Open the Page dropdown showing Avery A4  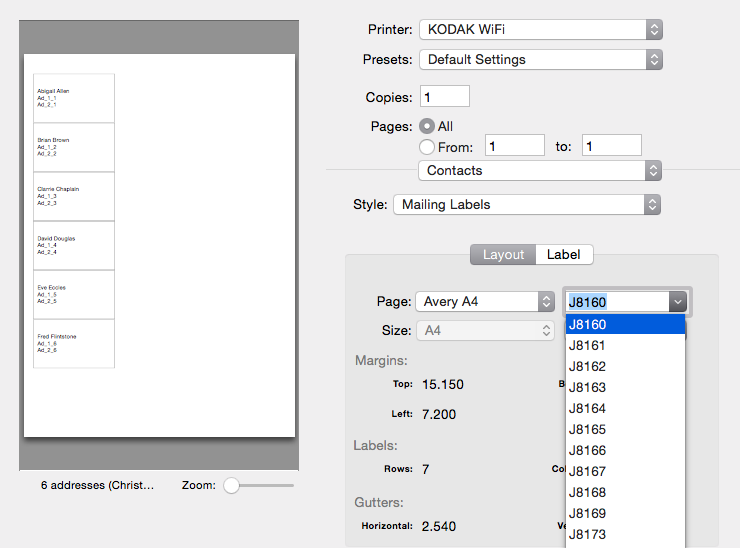[x=485, y=302]
